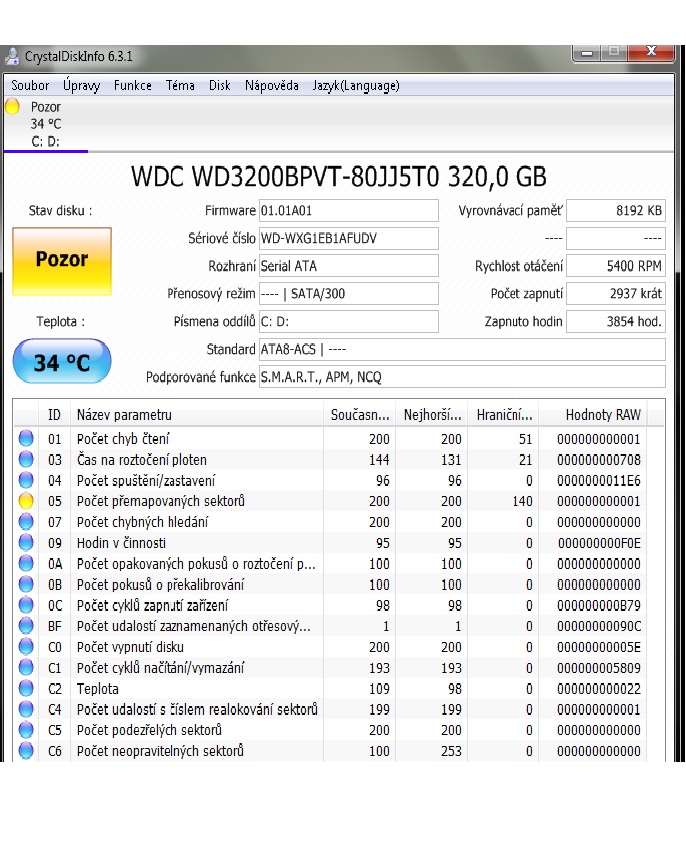
Task: Click status icon for Počet spuštění/zastavení
Action: click(x=26, y=480)
